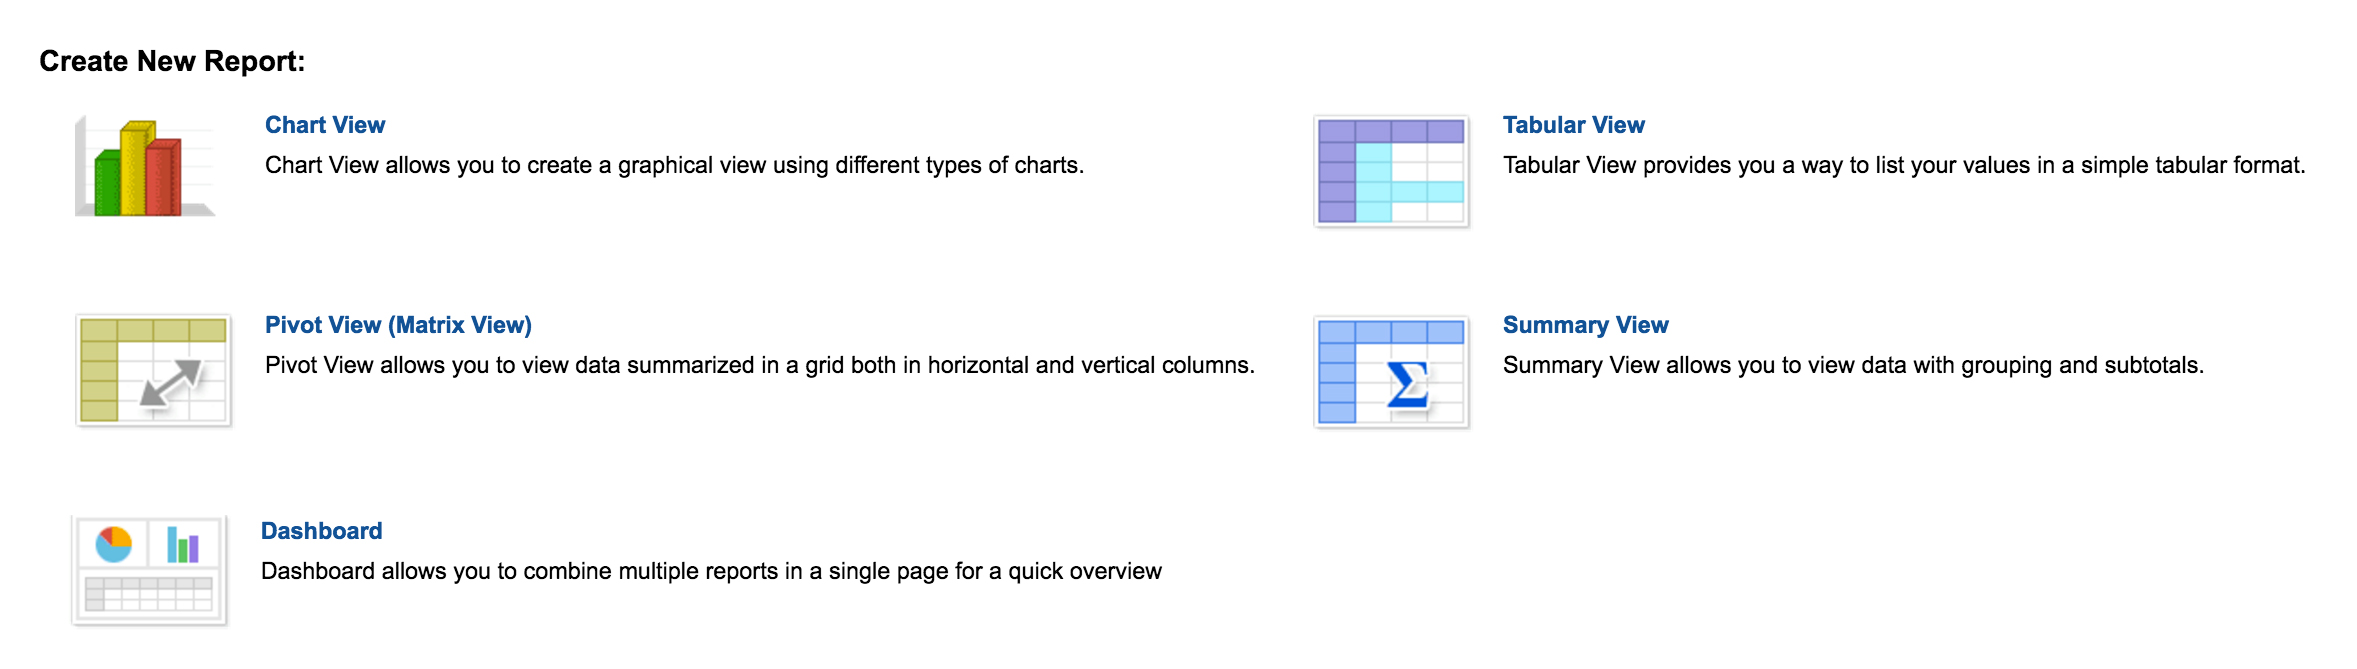Click the diagonal arrow on Pivot icon
This screenshot has height=669, width=2357.
pos(170,384)
